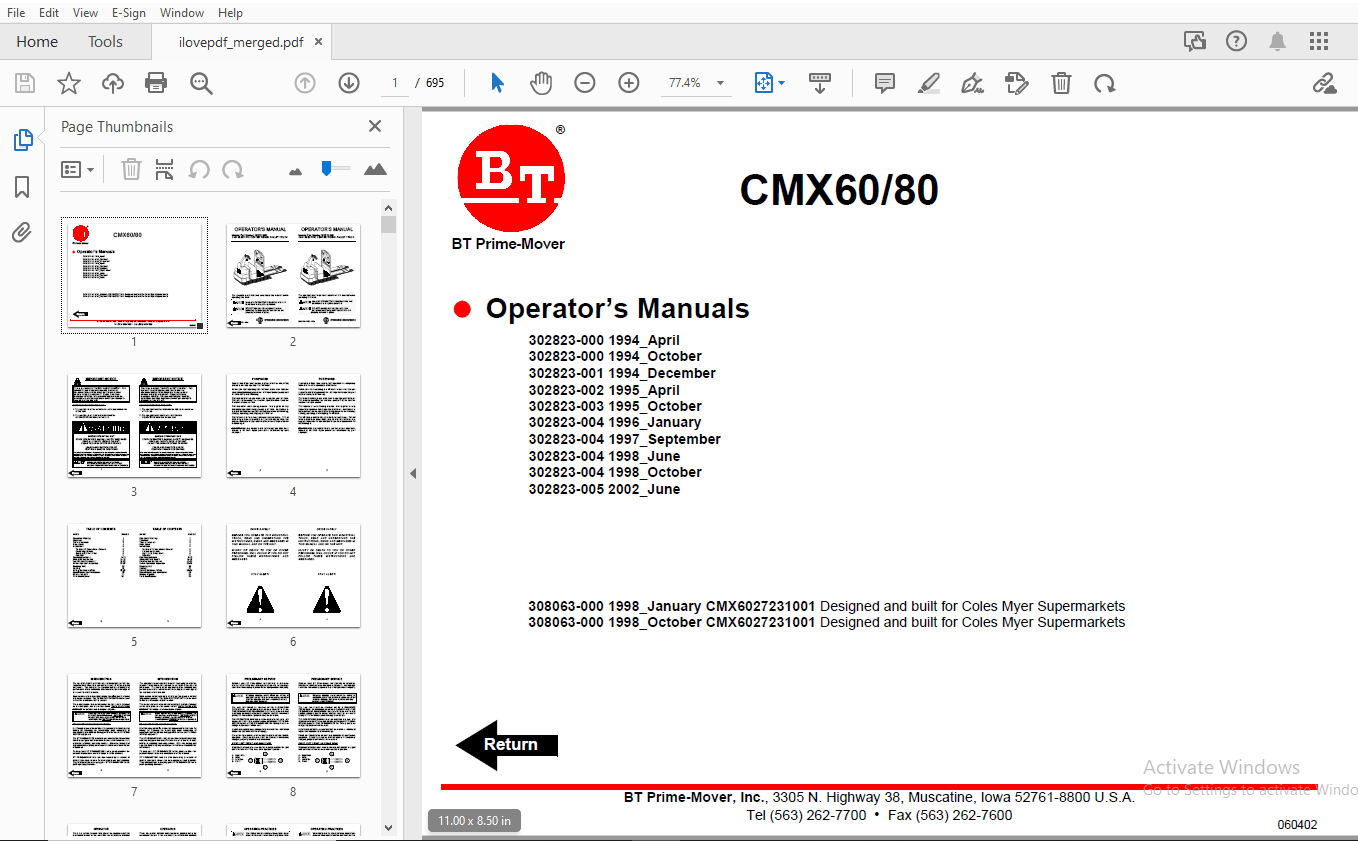Open the 302823-000 1994_April manual link
The height and width of the screenshot is (841, 1358).
(x=604, y=340)
